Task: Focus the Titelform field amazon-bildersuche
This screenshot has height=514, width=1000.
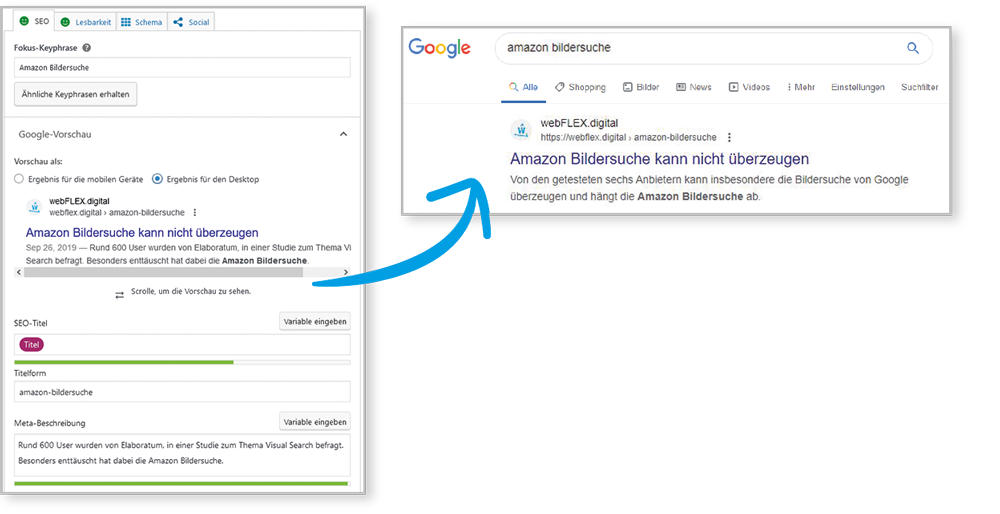Action: pyautogui.click(x=182, y=392)
